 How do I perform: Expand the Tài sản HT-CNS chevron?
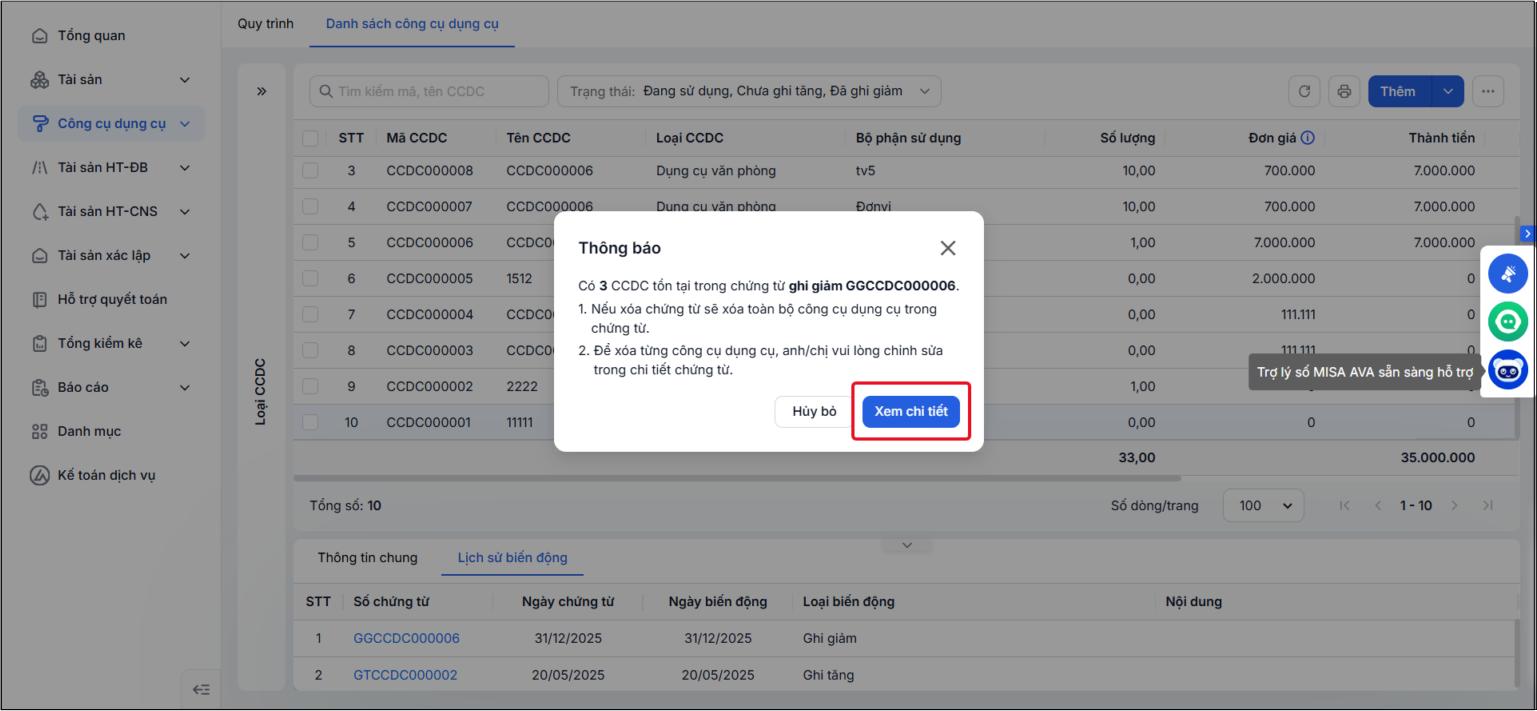click(184, 212)
